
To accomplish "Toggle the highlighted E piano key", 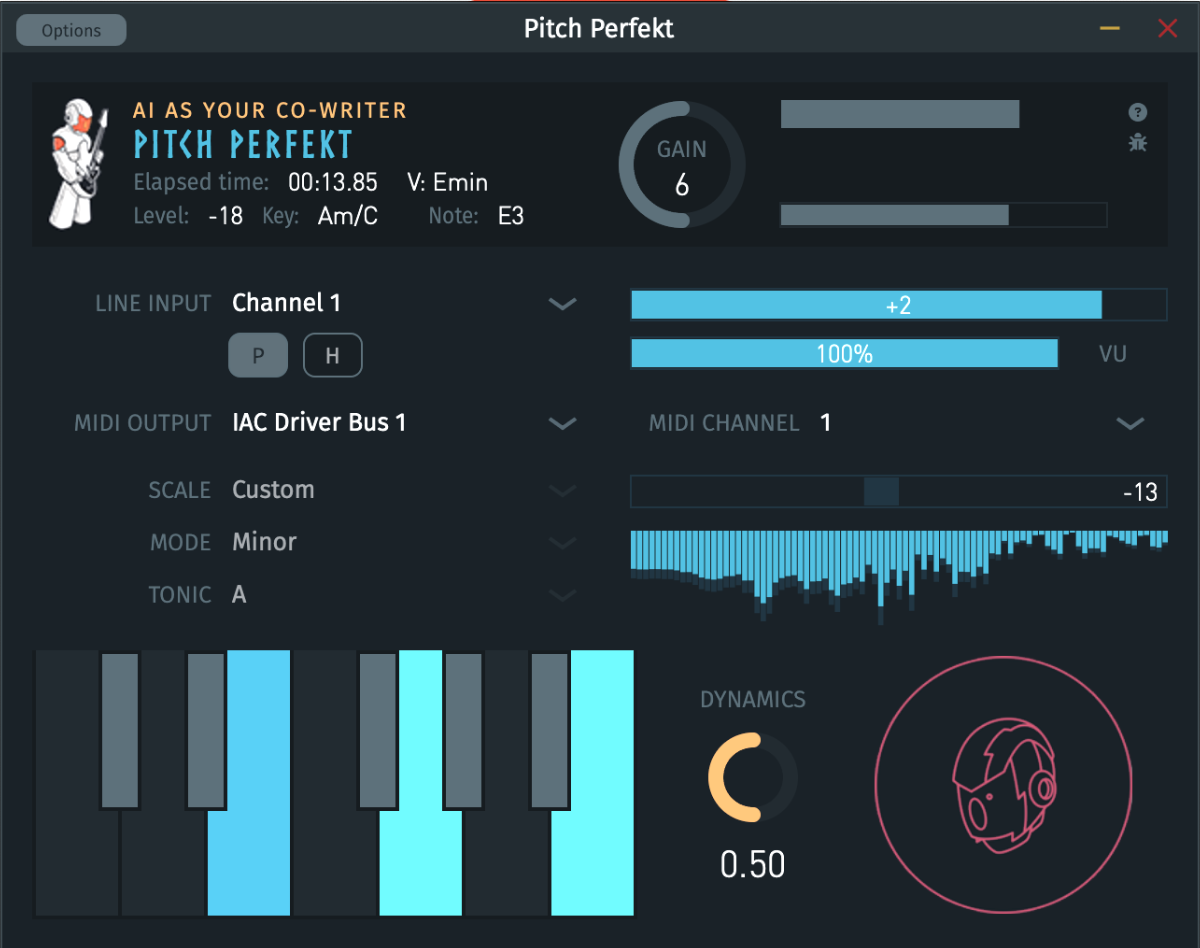I will pyautogui.click(x=249, y=862).
